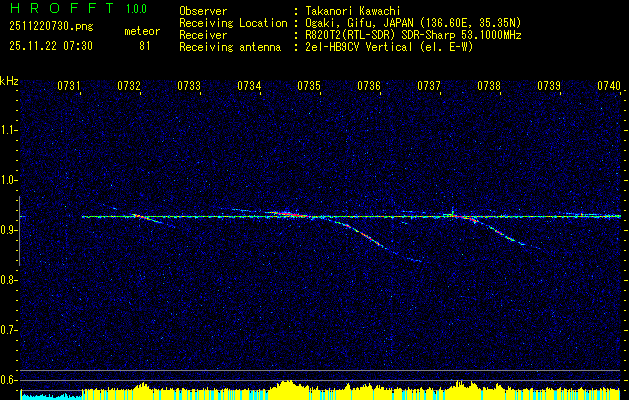Select the 0740 time marker
Viewport: 629px width, 400px height.
tap(609, 86)
